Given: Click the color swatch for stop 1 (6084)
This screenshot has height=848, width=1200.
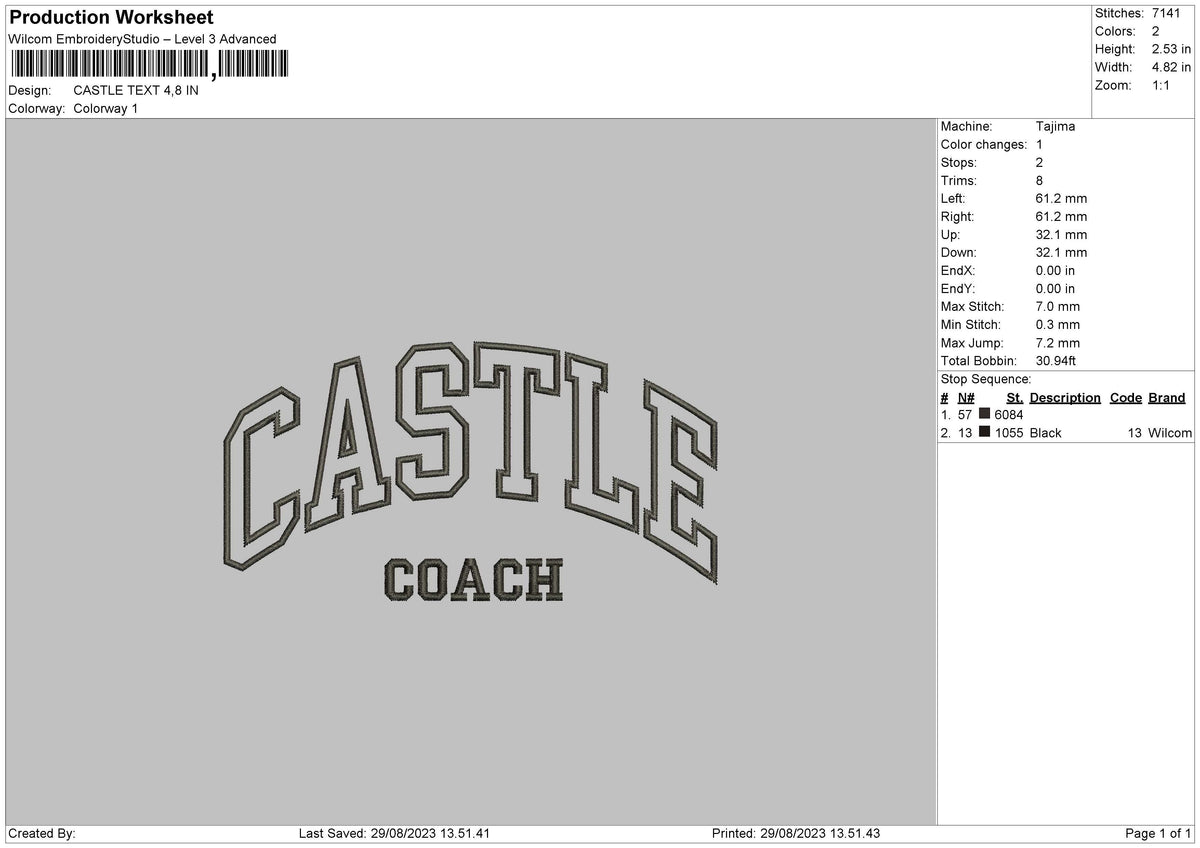Looking at the screenshot, I should tap(983, 414).
